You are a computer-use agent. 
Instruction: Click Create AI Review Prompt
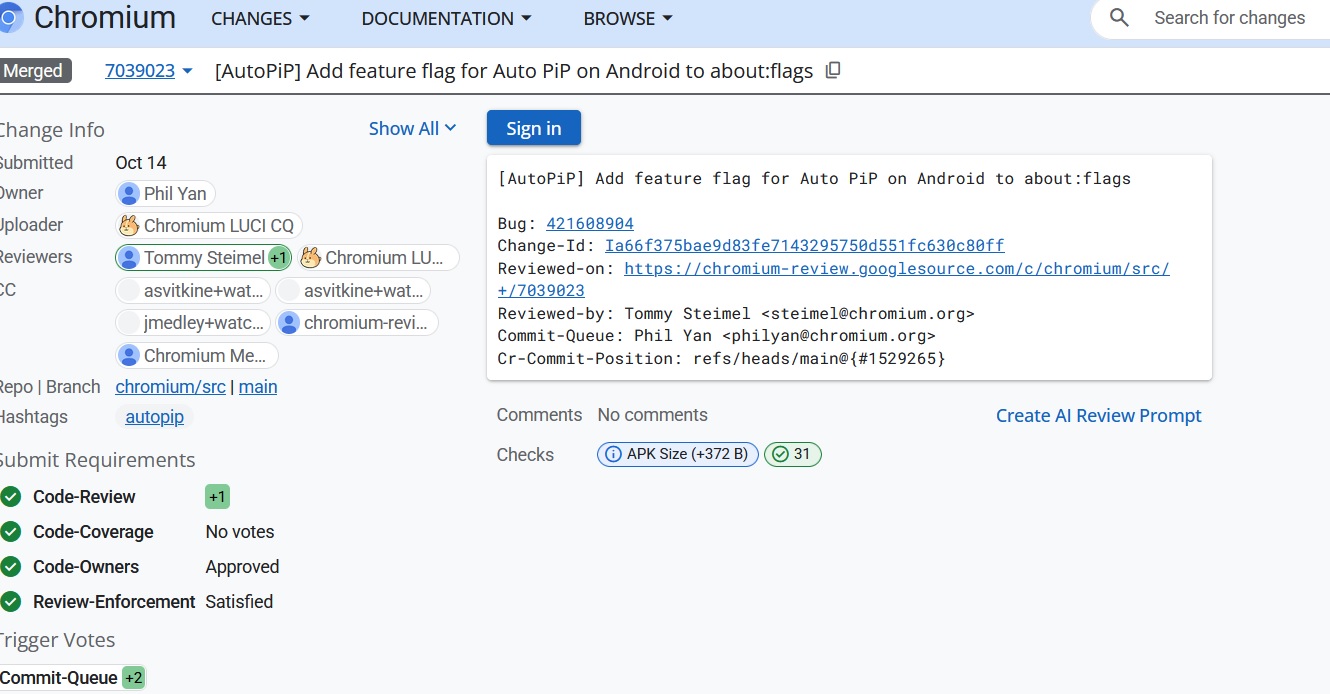point(1098,416)
